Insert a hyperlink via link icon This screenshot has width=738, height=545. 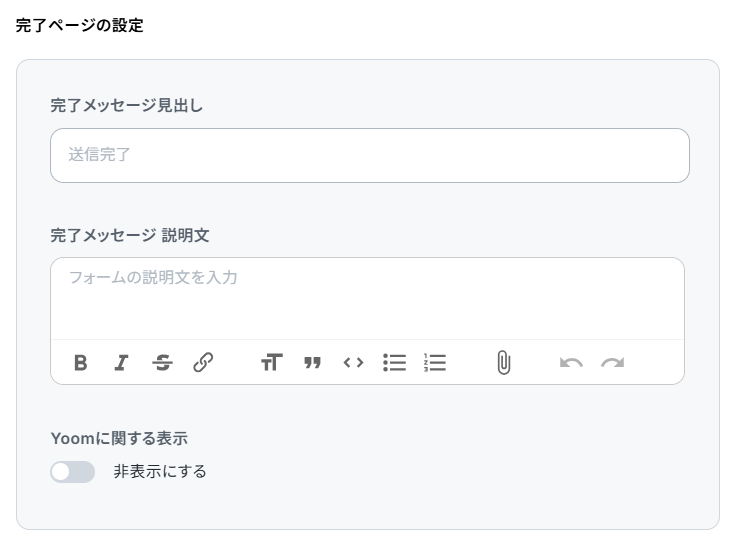tap(203, 362)
